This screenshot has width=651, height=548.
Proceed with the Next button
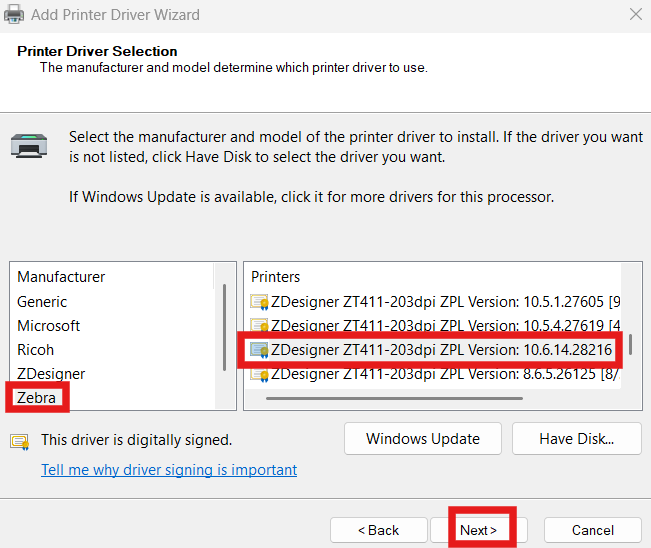[x=479, y=530]
